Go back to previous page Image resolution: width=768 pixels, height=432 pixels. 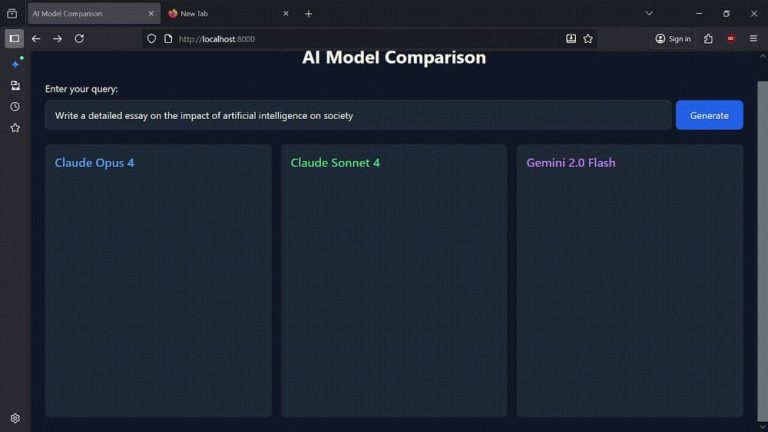tap(36, 38)
